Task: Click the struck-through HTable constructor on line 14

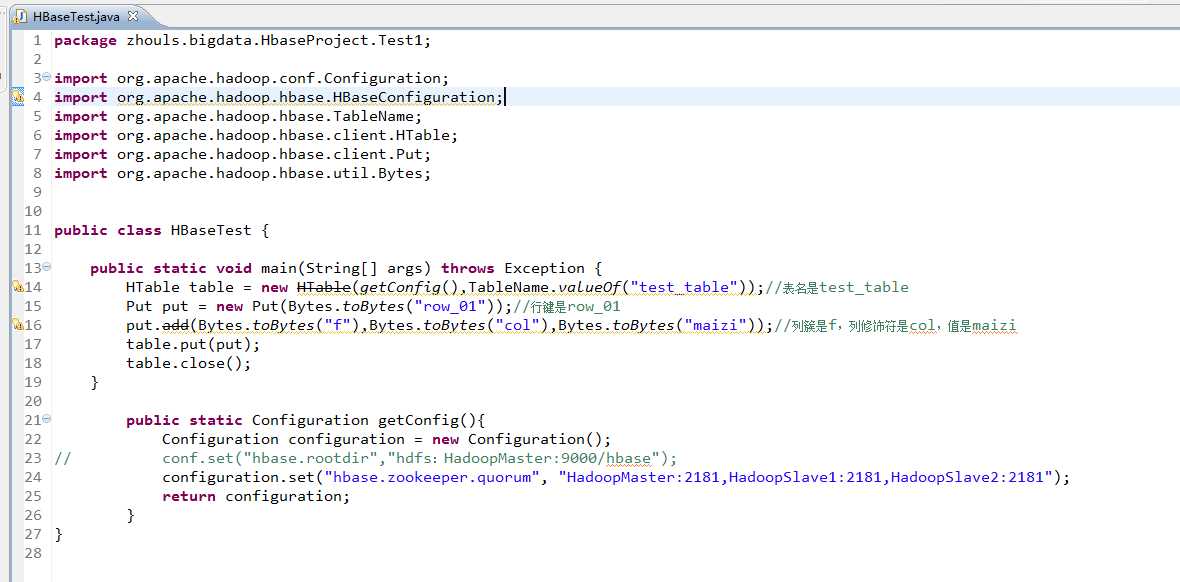Action: click(x=324, y=287)
